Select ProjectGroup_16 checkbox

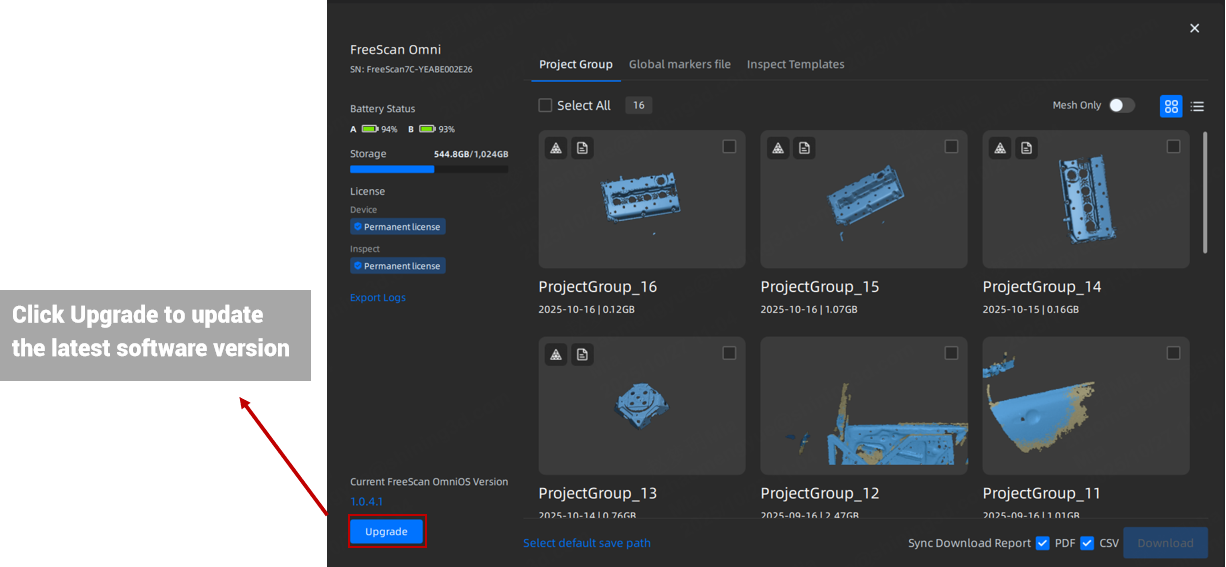click(729, 147)
